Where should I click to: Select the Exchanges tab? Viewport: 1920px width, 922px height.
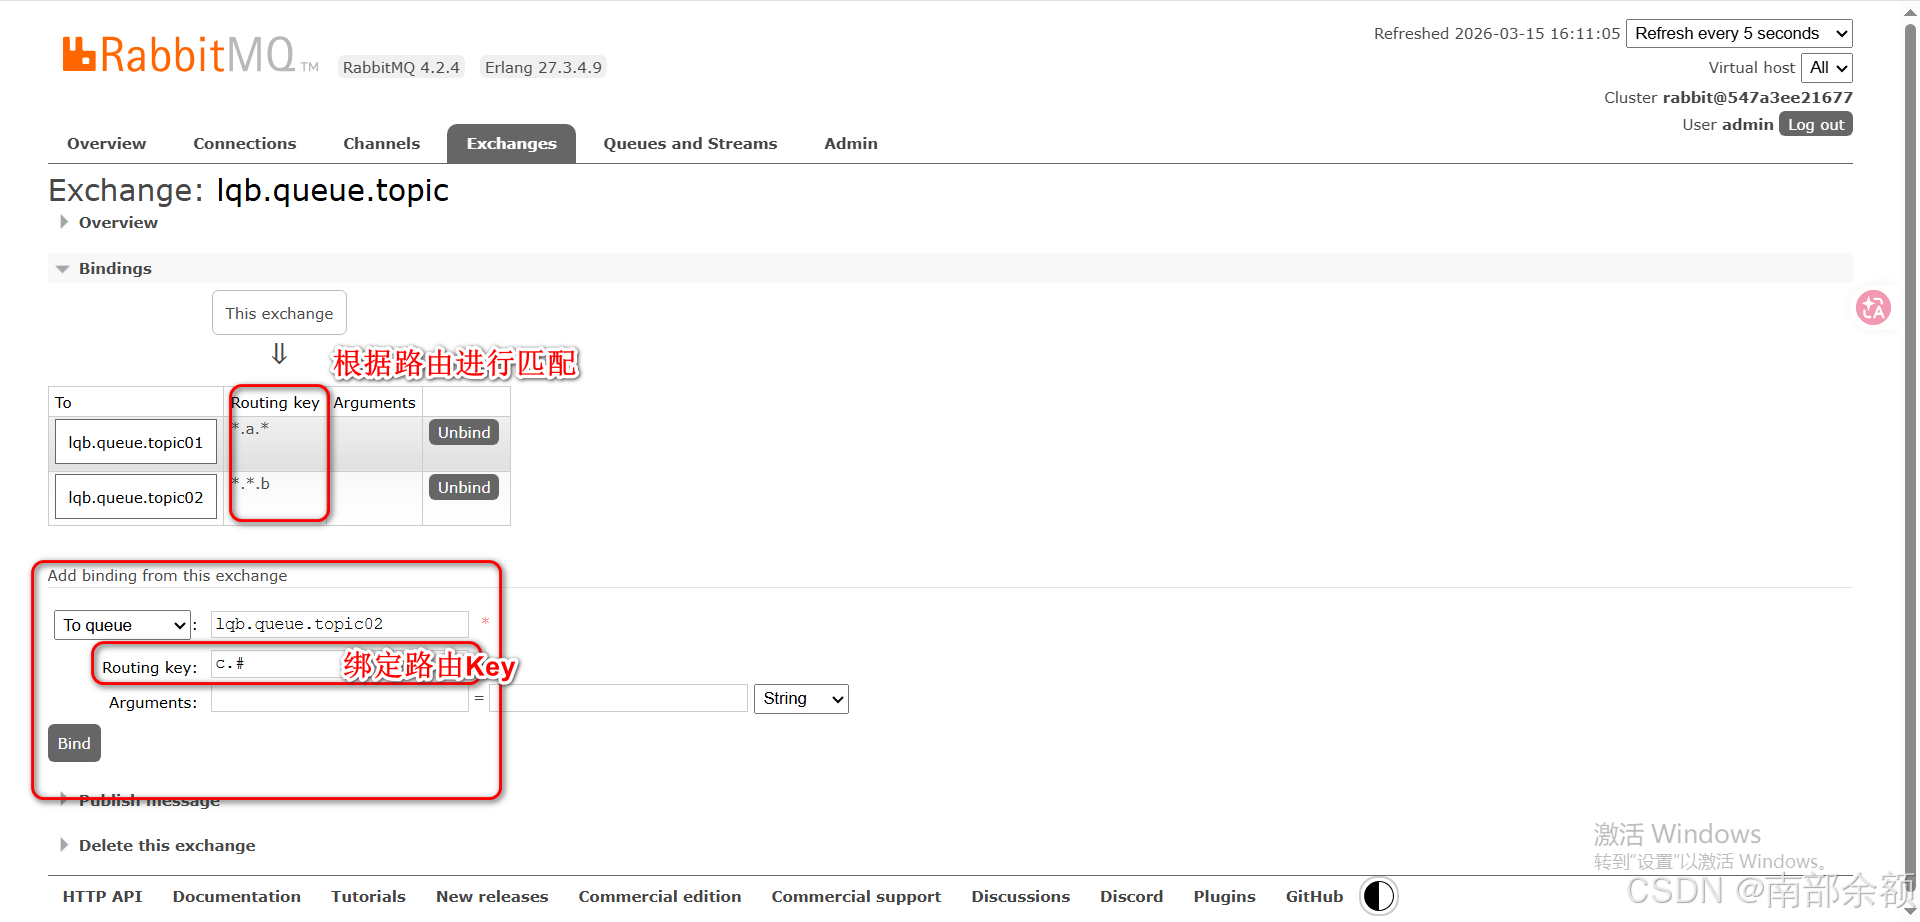pyautogui.click(x=511, y=144)
